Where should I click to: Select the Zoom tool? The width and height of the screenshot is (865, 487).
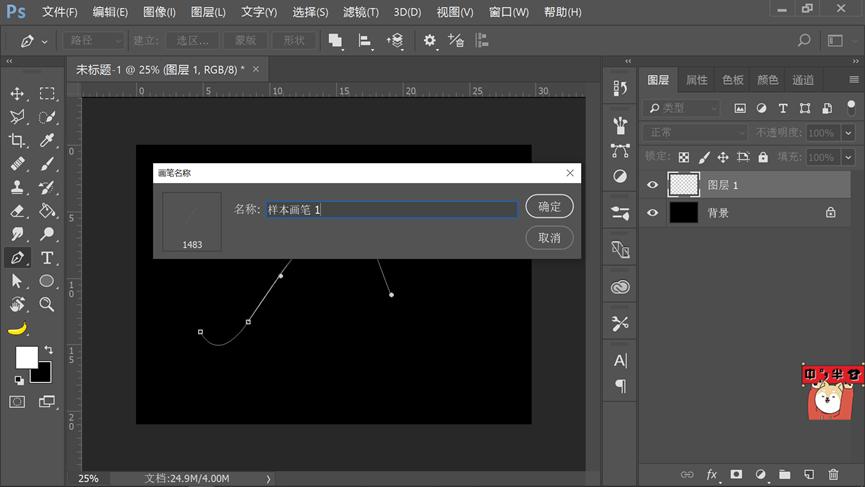(x=47, y=304)
